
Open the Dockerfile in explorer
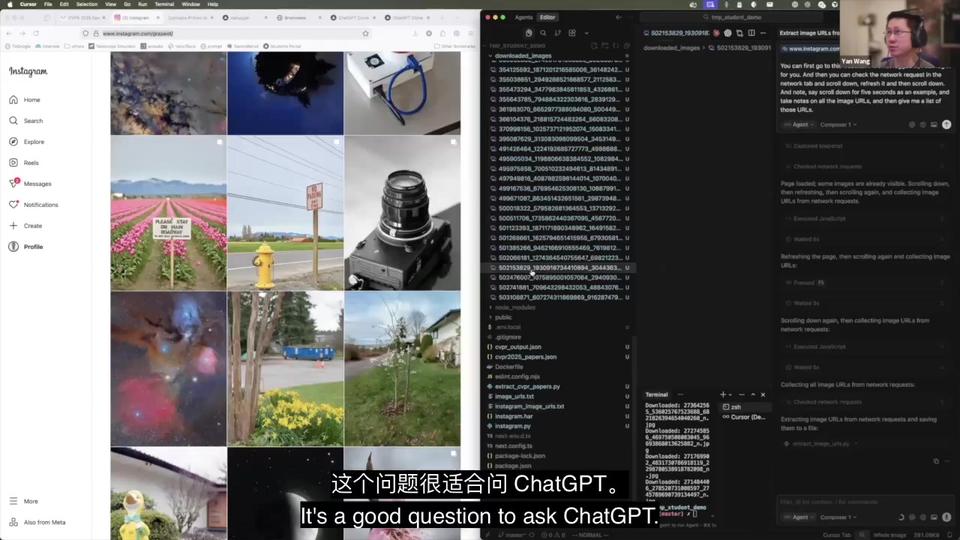(x=509, y=367)
